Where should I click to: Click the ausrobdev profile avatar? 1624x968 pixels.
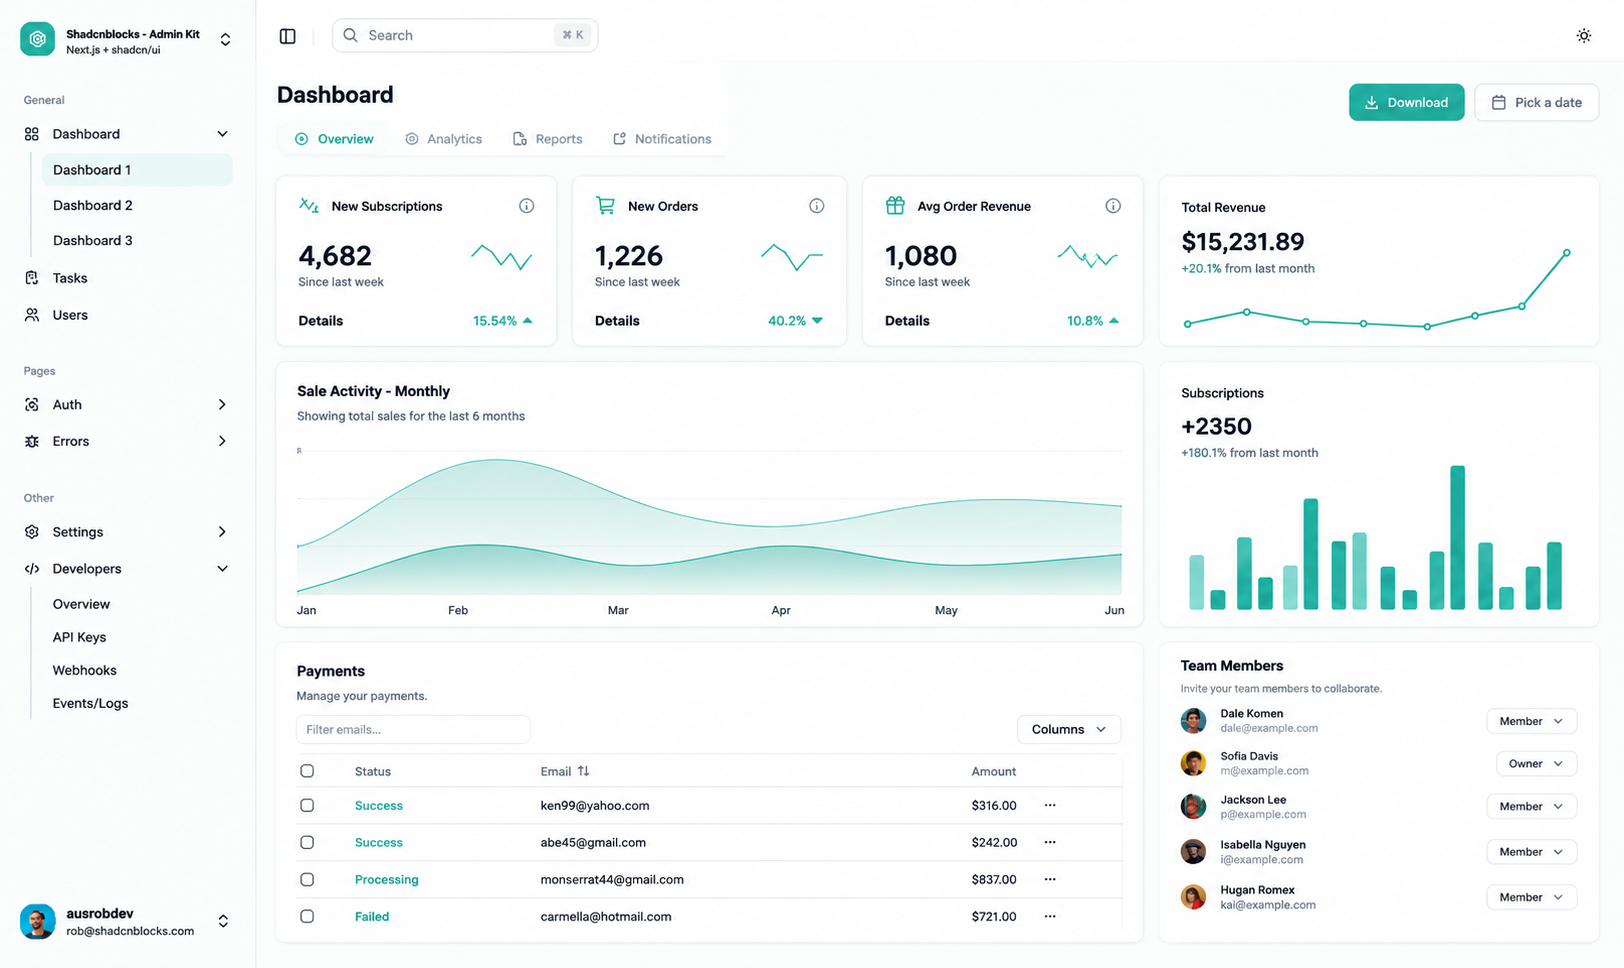click(x=38, y=922)
